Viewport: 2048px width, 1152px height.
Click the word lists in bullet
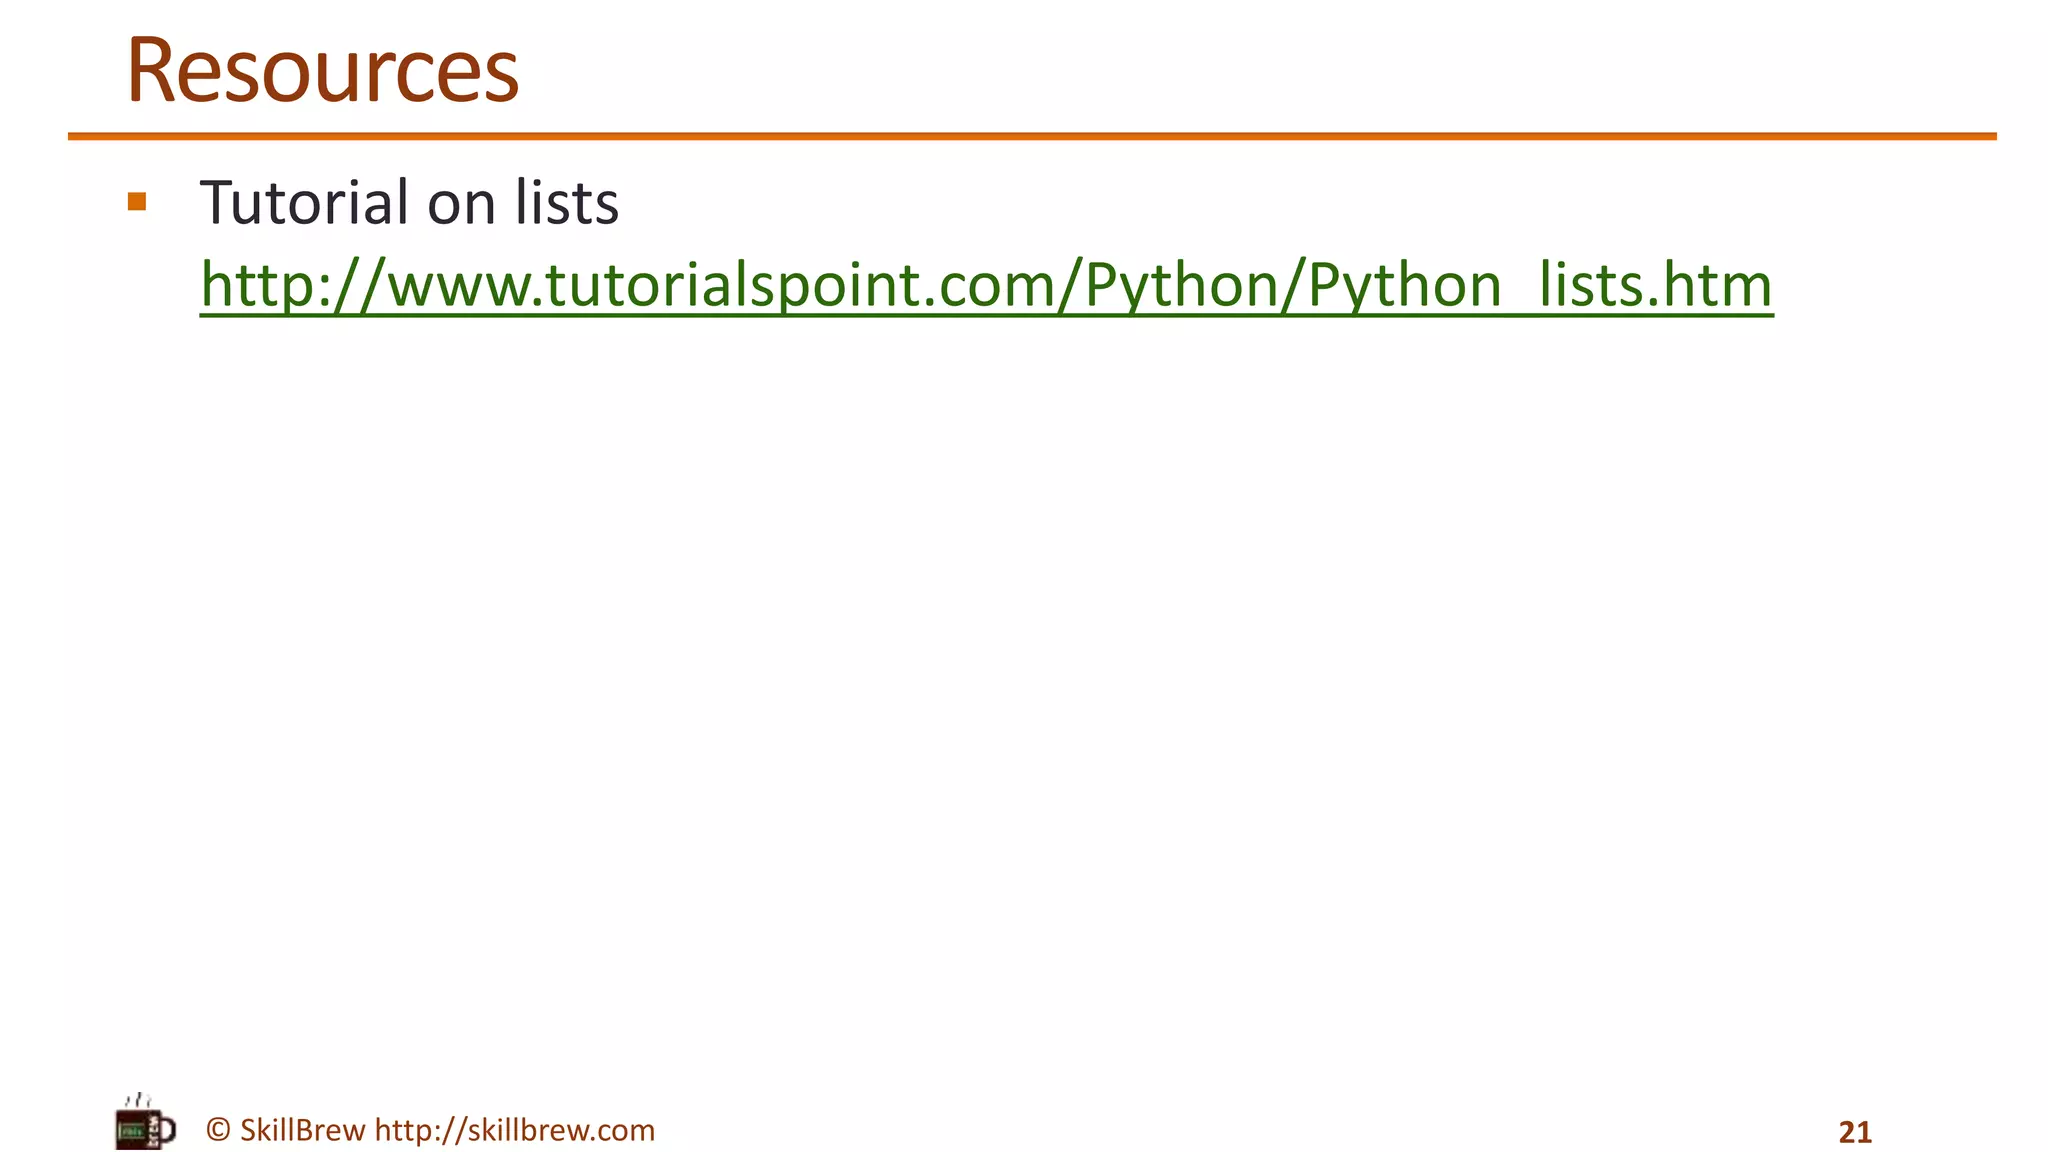pos(567,202)
